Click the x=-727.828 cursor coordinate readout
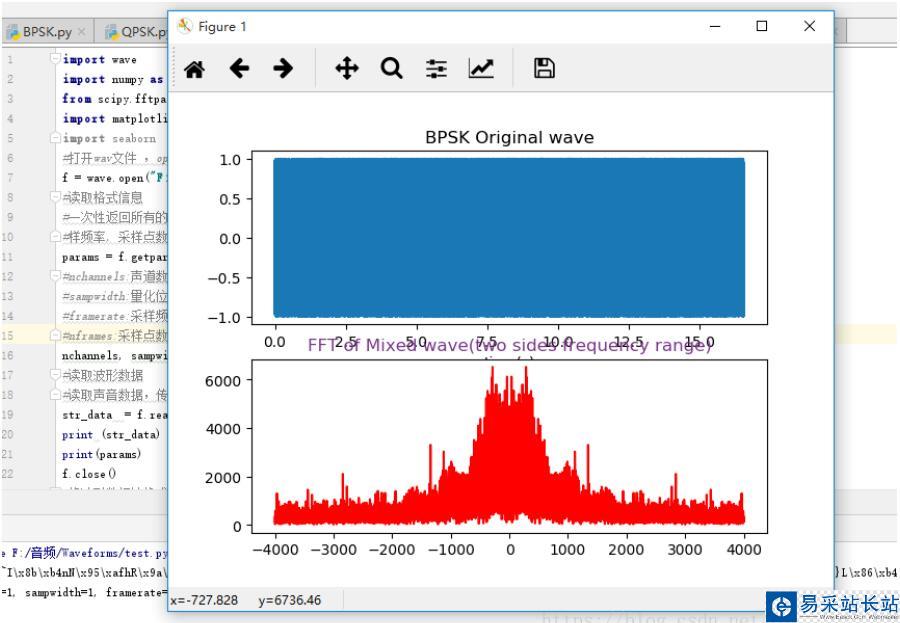Viewport: 900px width, 623px height. tap(204, 601)
